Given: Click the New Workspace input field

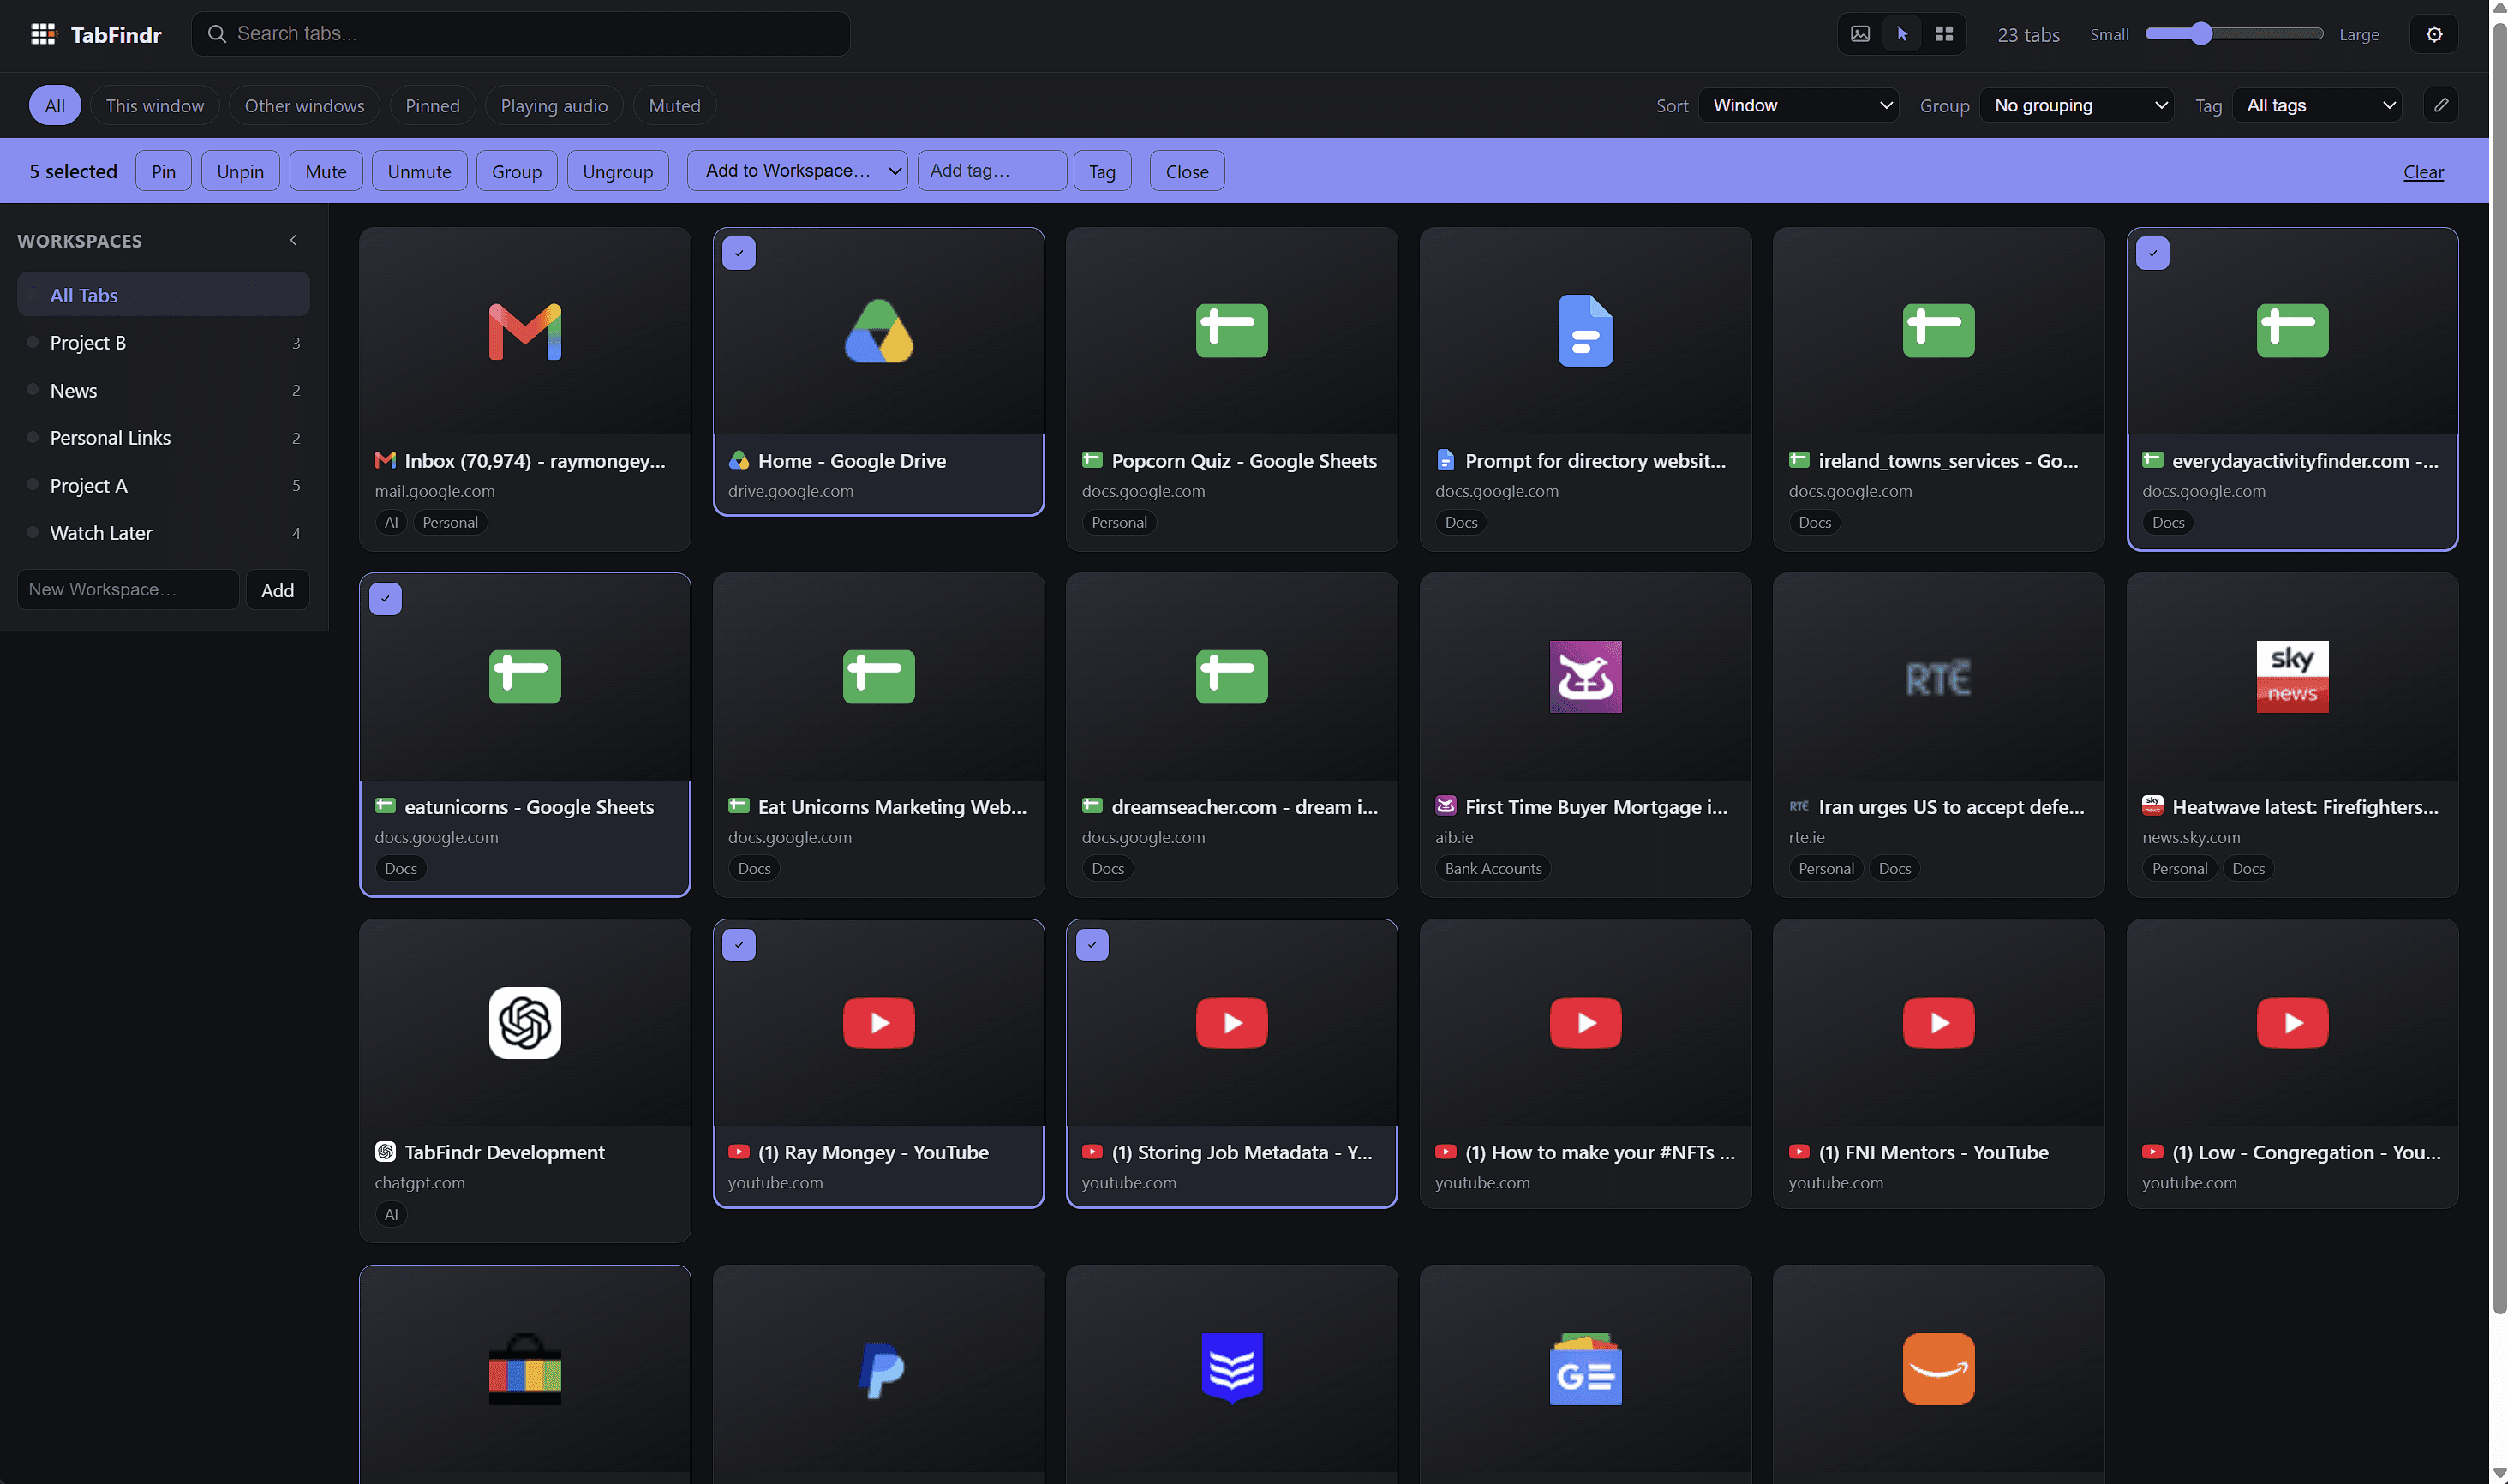Looking at the screenshot, I should 128,590.
